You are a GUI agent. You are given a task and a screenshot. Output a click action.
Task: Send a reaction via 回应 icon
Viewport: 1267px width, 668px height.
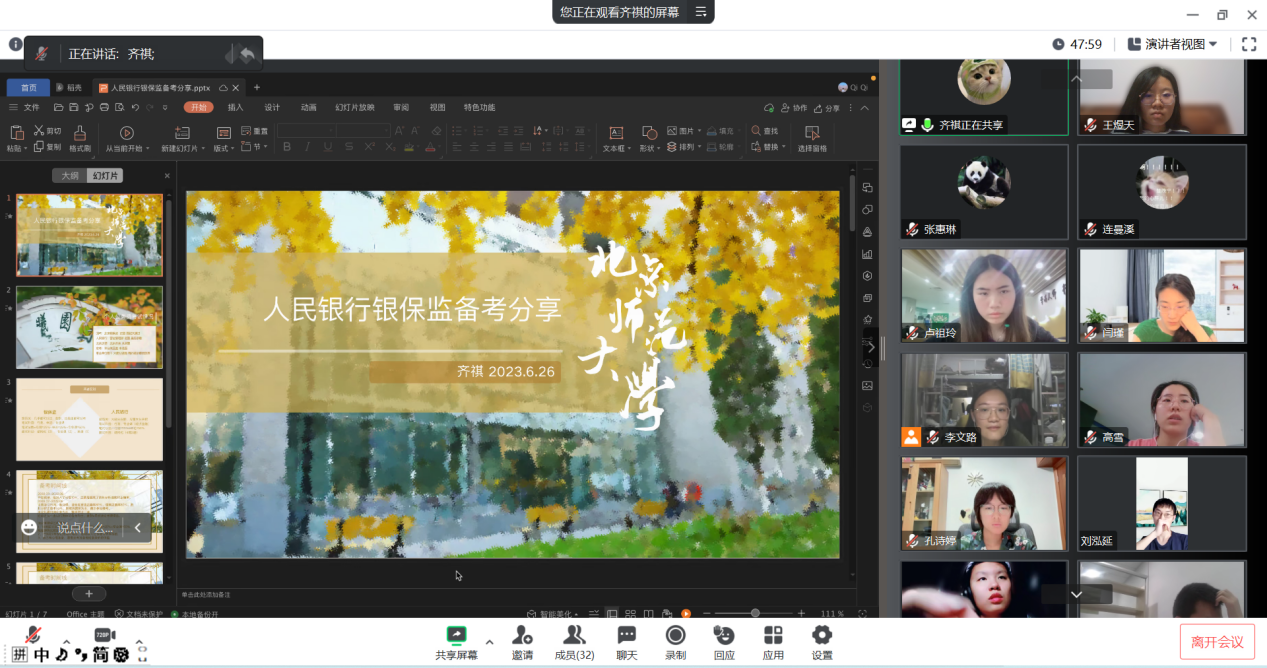(724, 635)
